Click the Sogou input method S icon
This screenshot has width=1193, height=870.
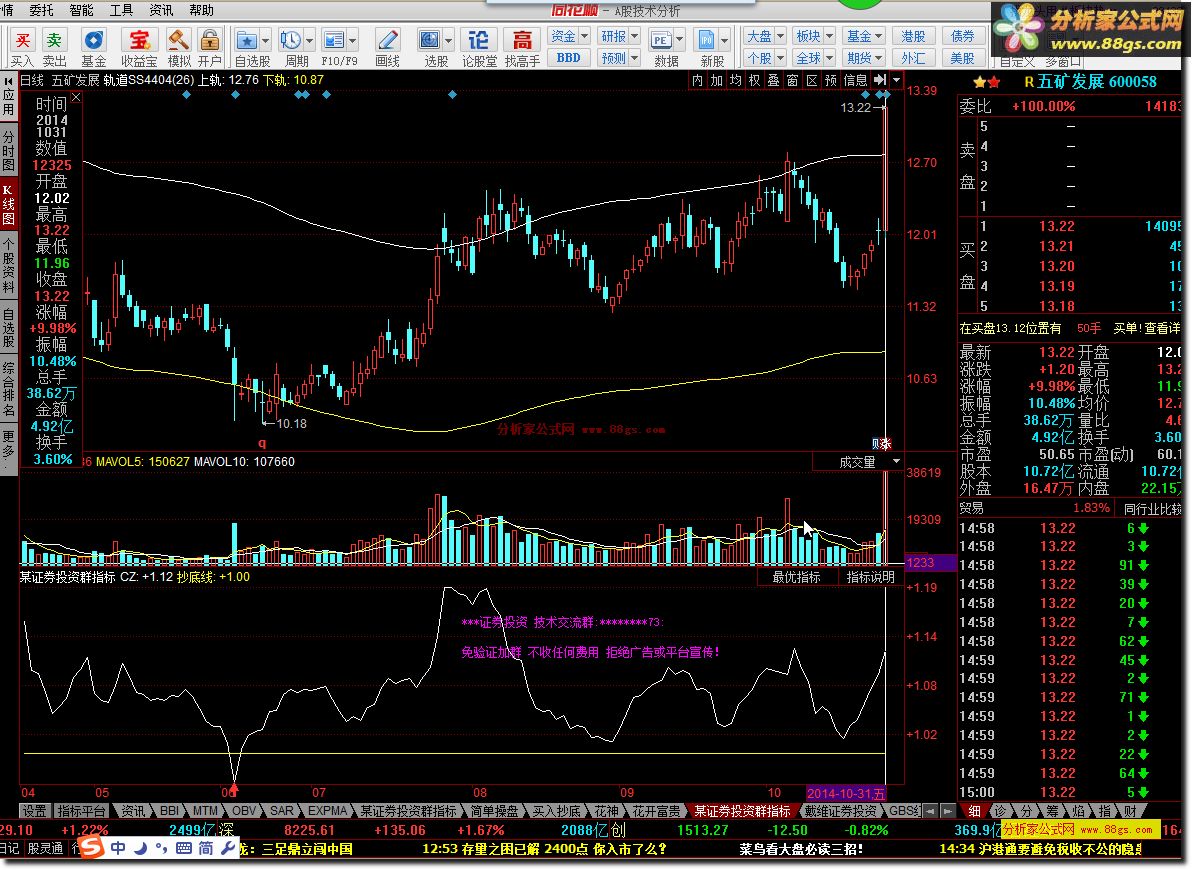pos(91,847)
